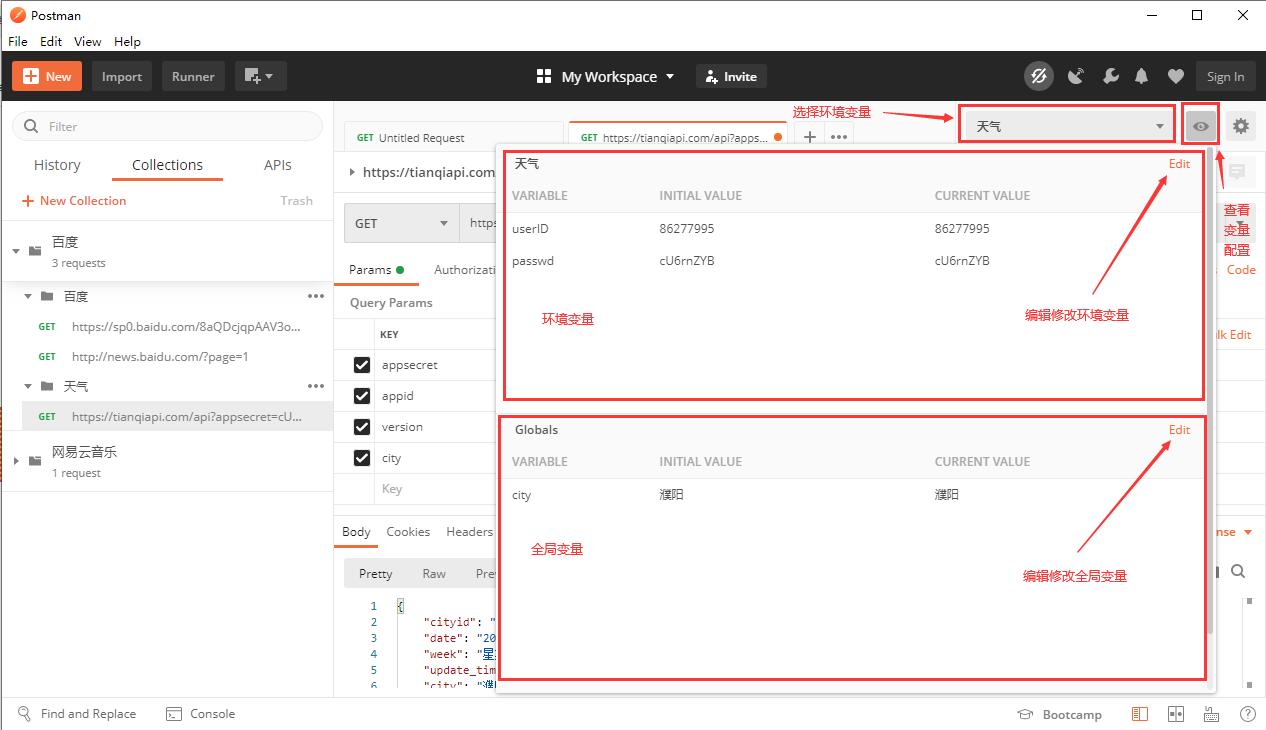Open the Help menu
The width and height of the screenshot is (1266, 730).
[x=127, y=41]
